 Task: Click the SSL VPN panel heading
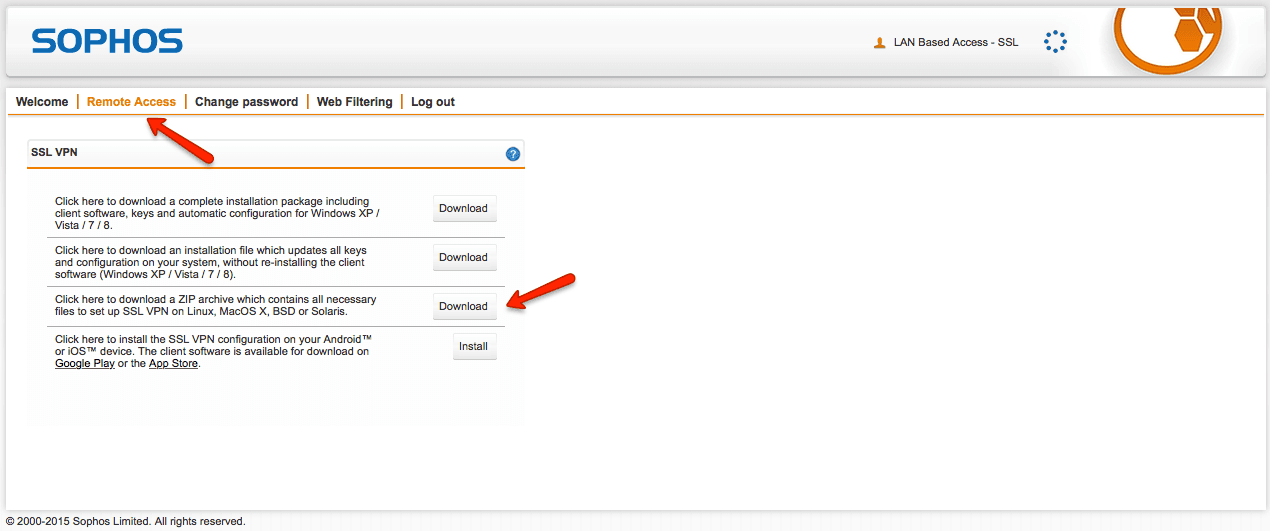pos(54,153)
